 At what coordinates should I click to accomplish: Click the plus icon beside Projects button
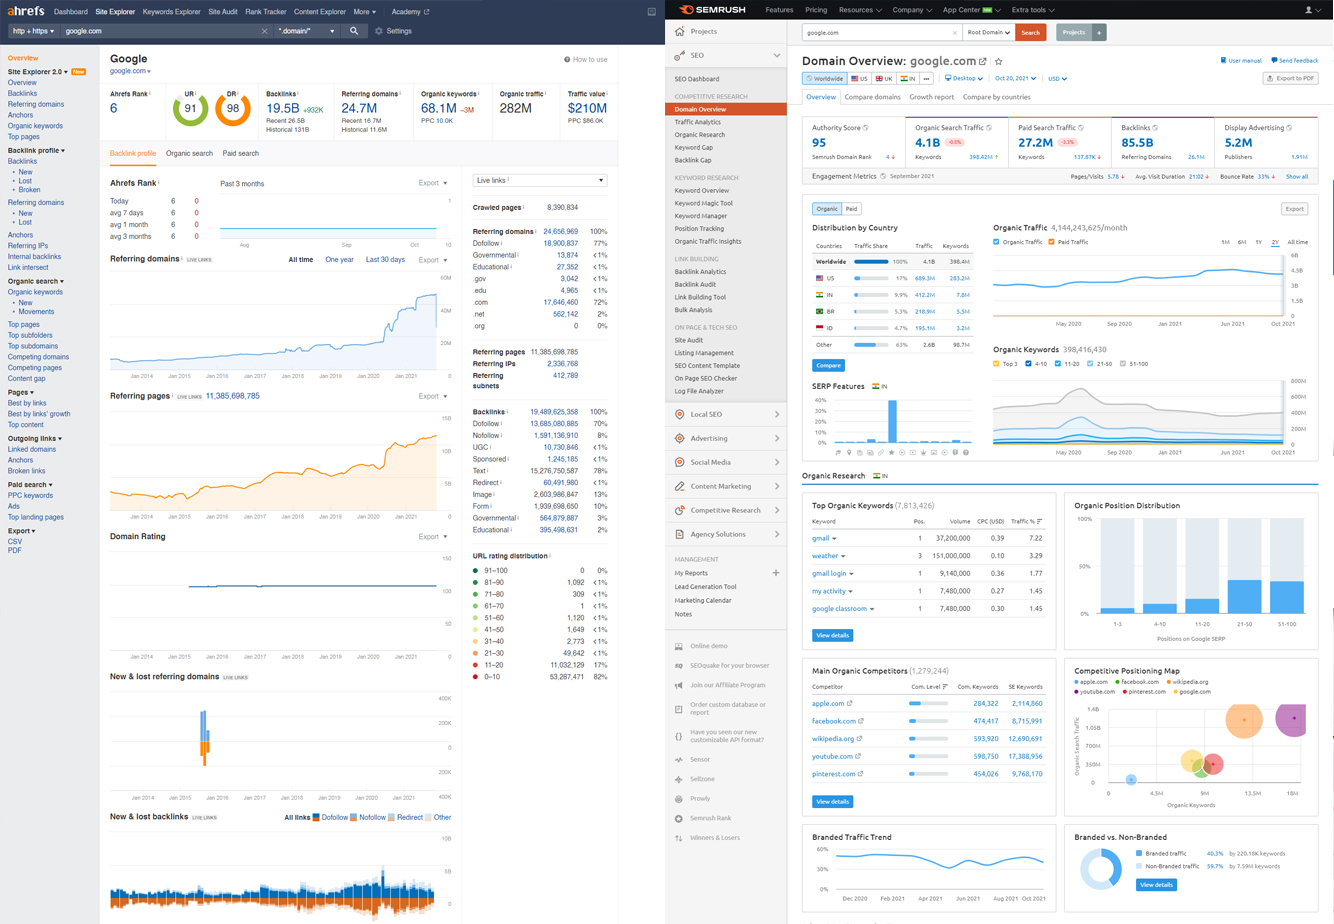(x=1098, y=32)
